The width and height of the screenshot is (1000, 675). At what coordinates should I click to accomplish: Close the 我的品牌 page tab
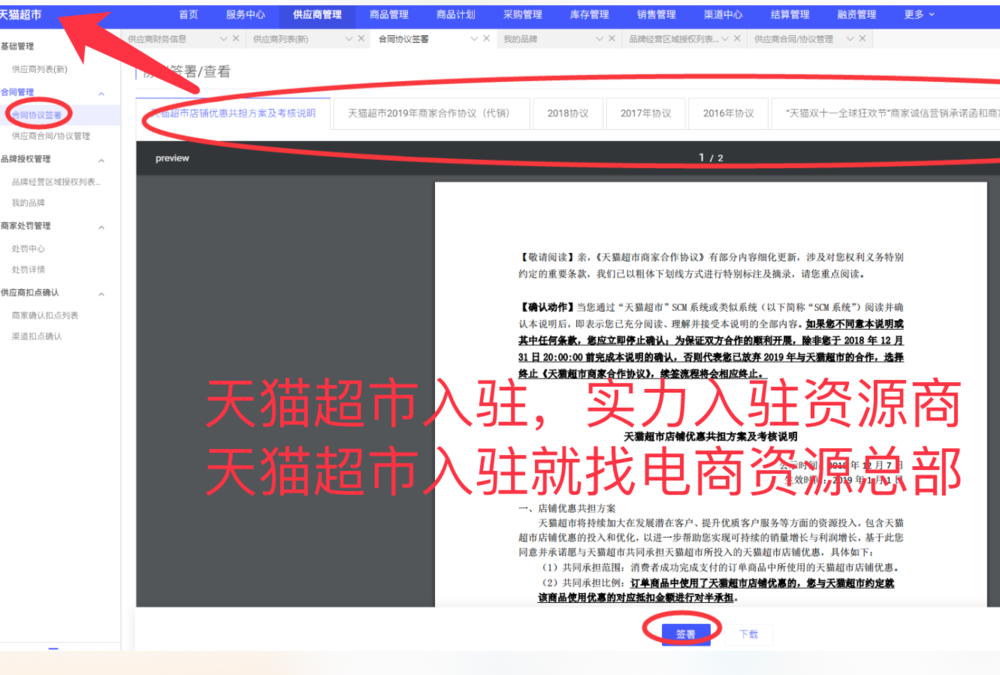click(612, 39)
